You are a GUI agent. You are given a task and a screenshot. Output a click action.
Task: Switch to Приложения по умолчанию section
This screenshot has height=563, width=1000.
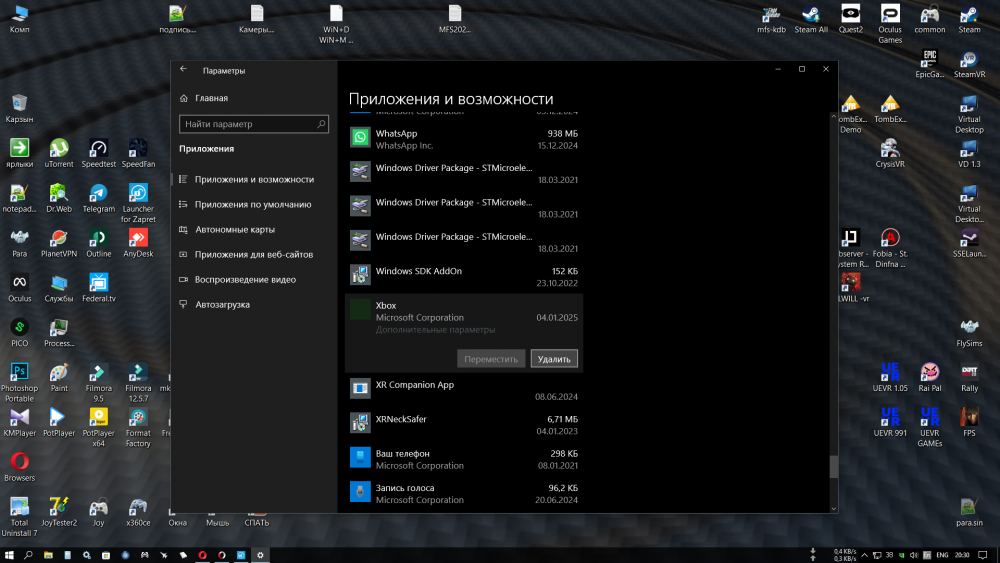pos(253,204)
